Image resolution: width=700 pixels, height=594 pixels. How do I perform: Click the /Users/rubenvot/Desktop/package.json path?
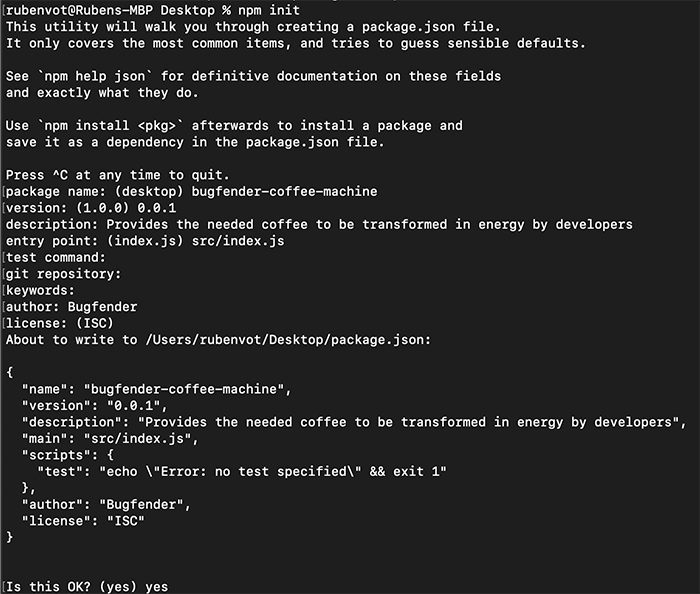click(288, 340)
